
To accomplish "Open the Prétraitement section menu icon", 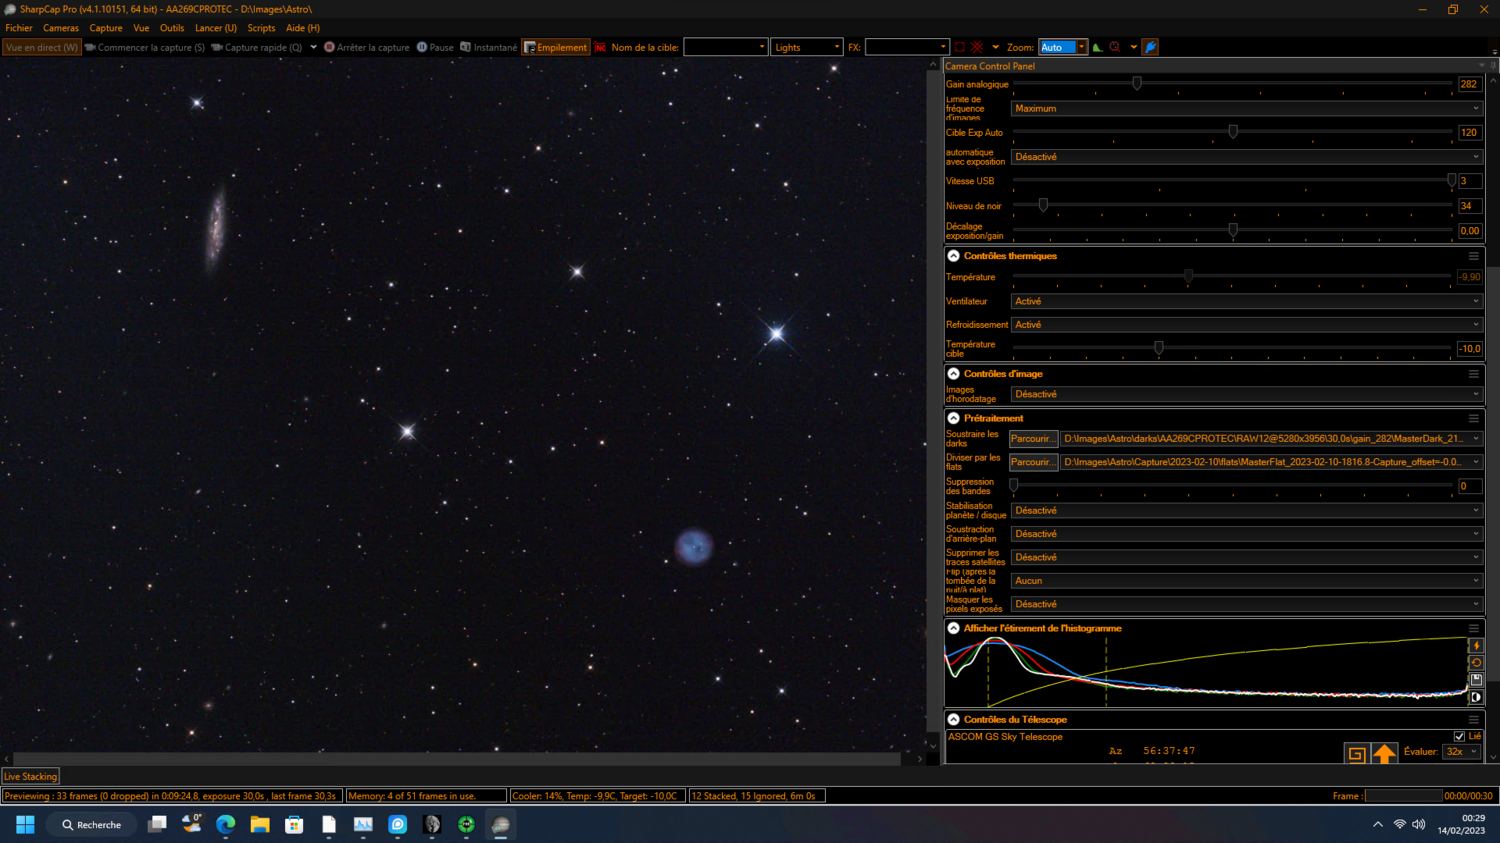I will click(1474, 418).
